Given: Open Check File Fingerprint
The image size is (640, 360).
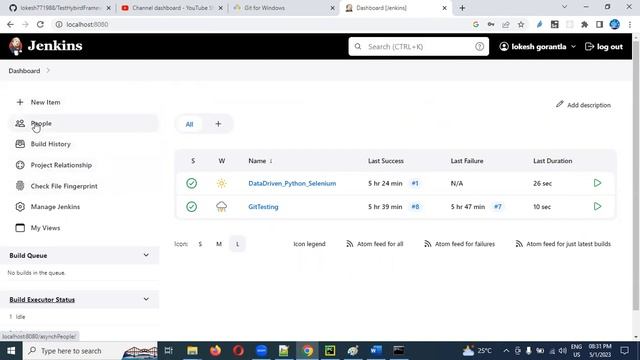Looking at the screenshot, I should click(x=64, y=186).
